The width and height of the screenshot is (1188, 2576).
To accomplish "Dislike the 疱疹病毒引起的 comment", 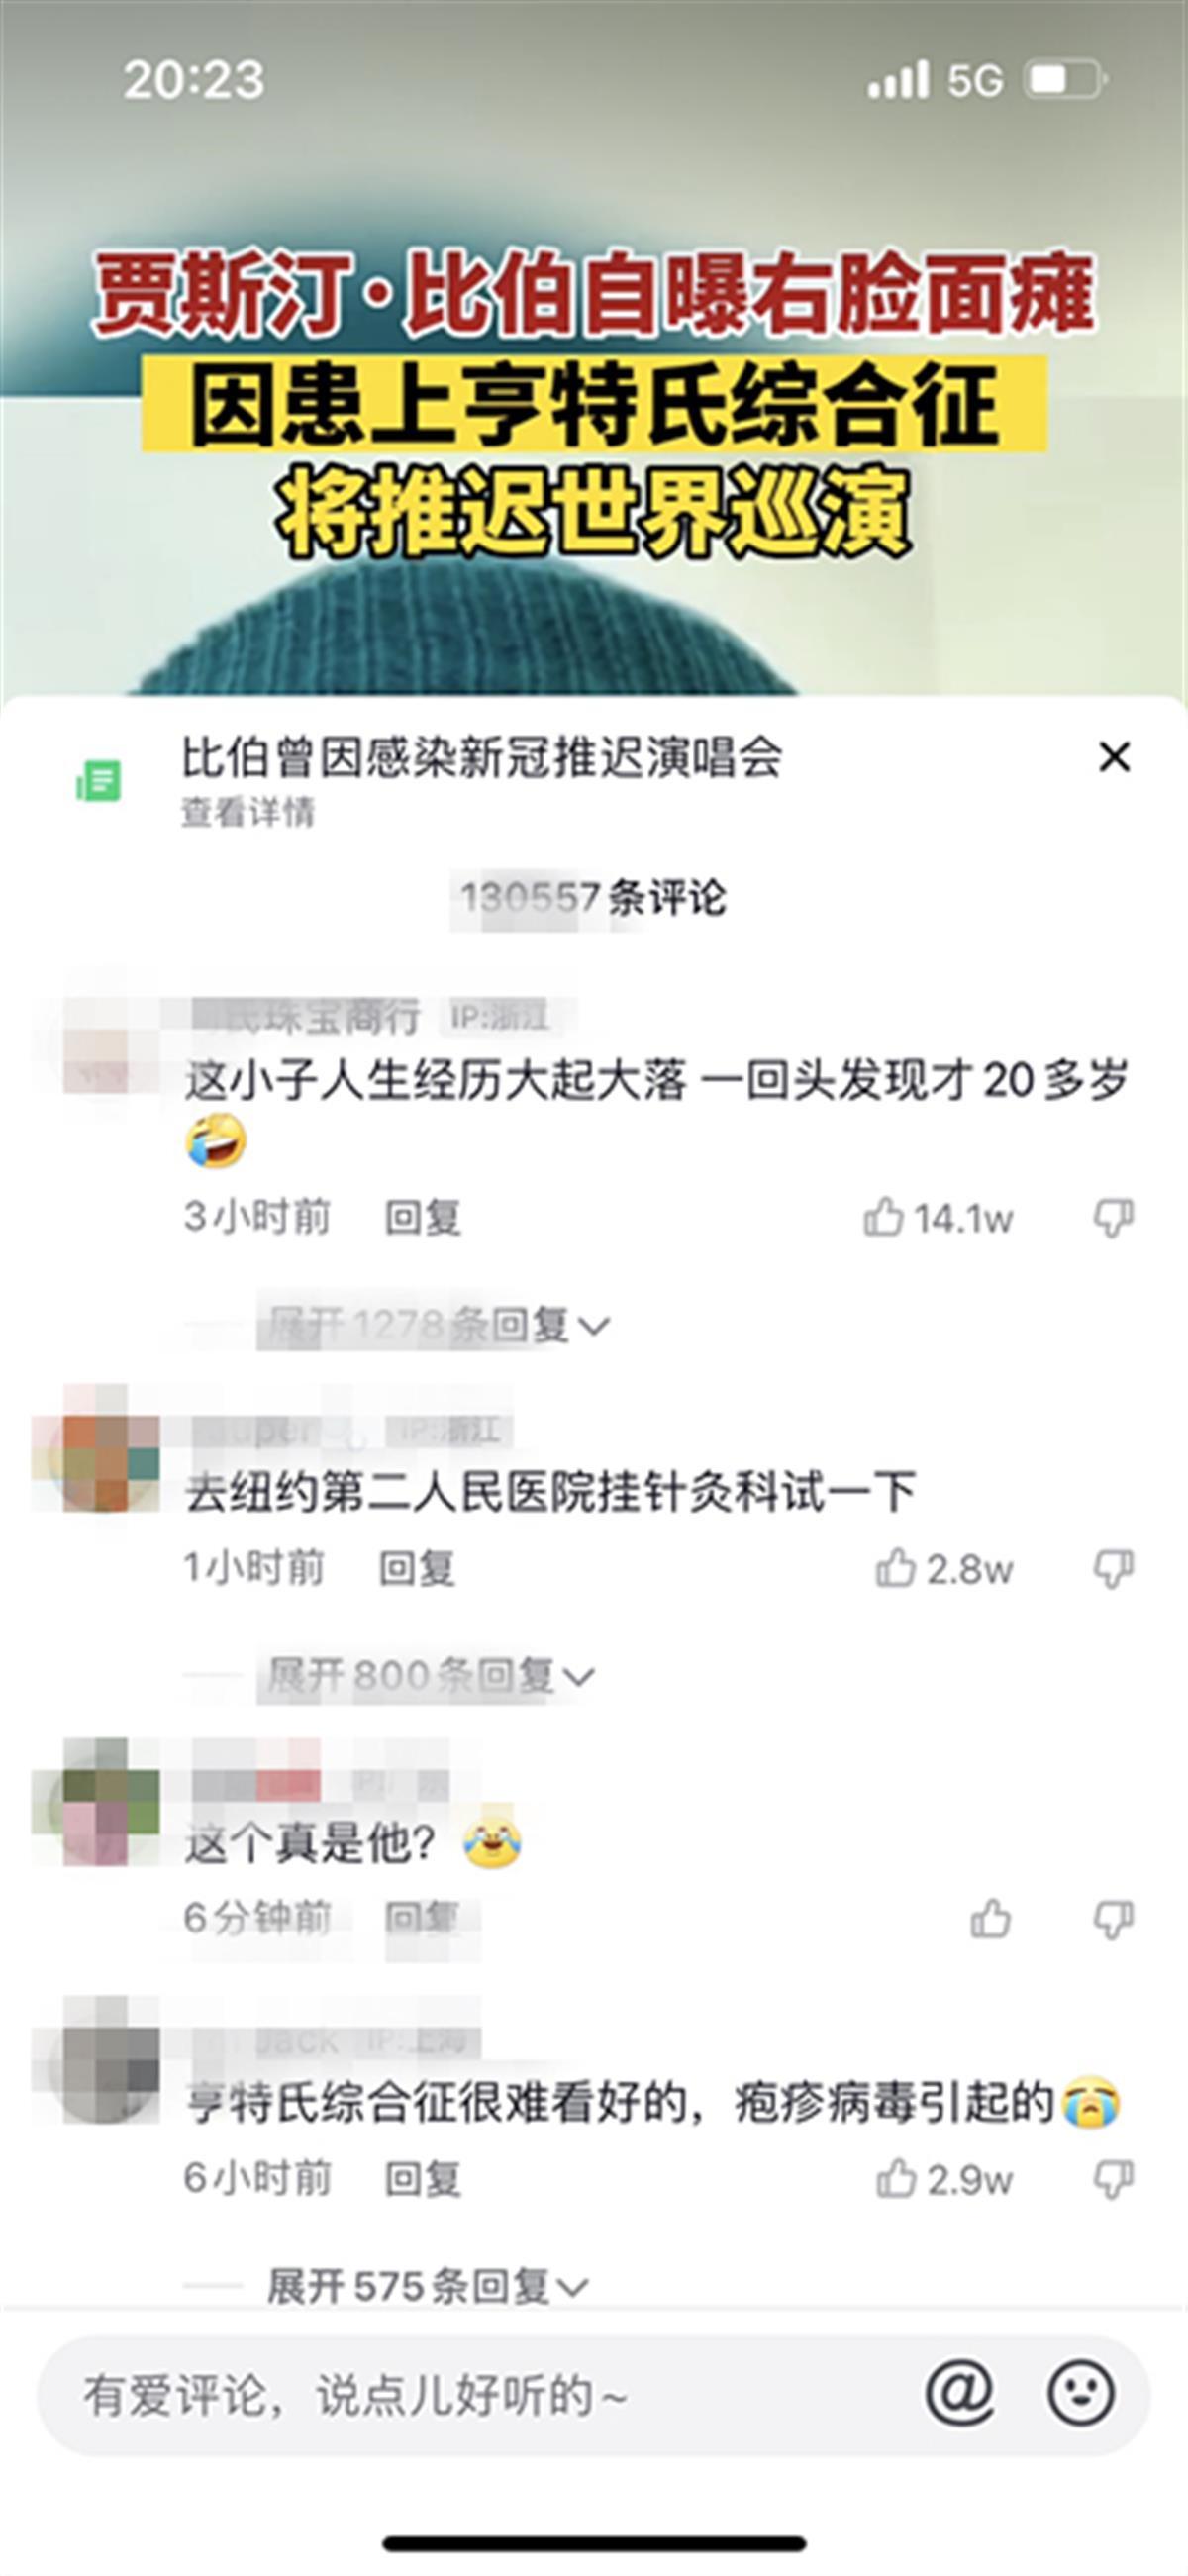I will coord(1113,2178).
